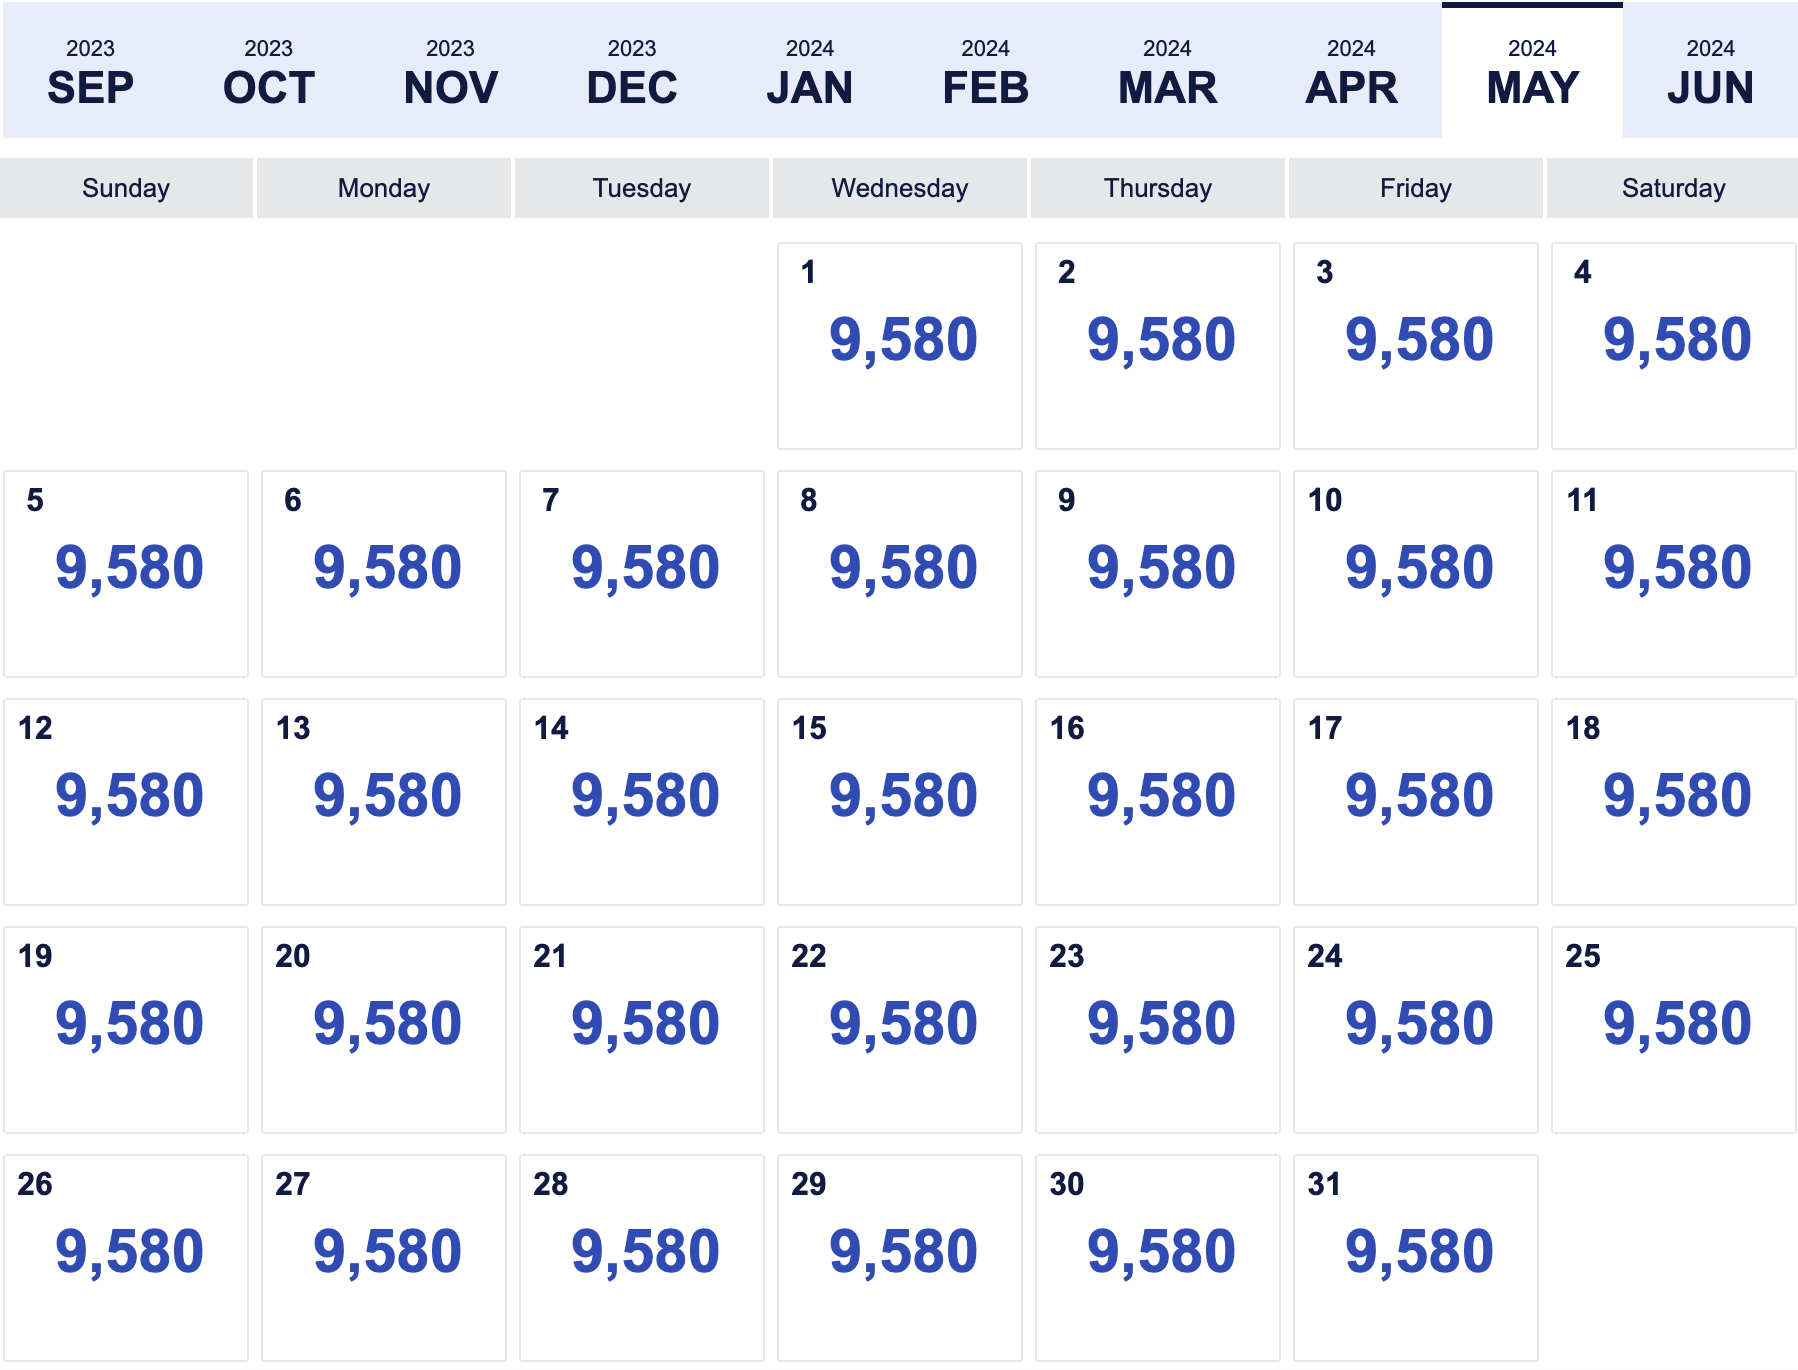Switch to the SEP 2023 month tab

(x=91, y=72)
